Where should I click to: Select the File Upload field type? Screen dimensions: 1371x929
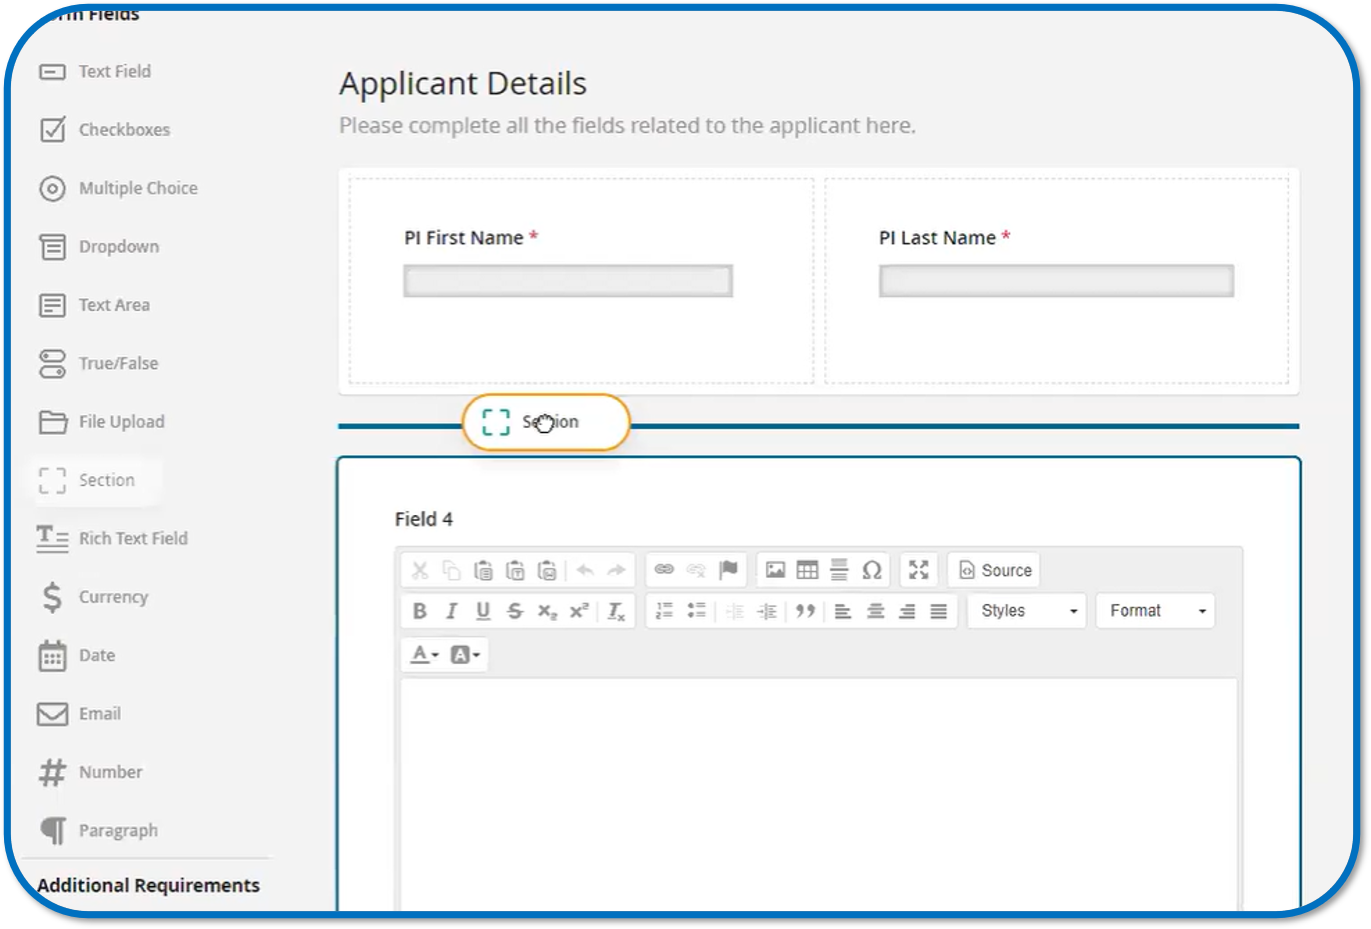100,421
